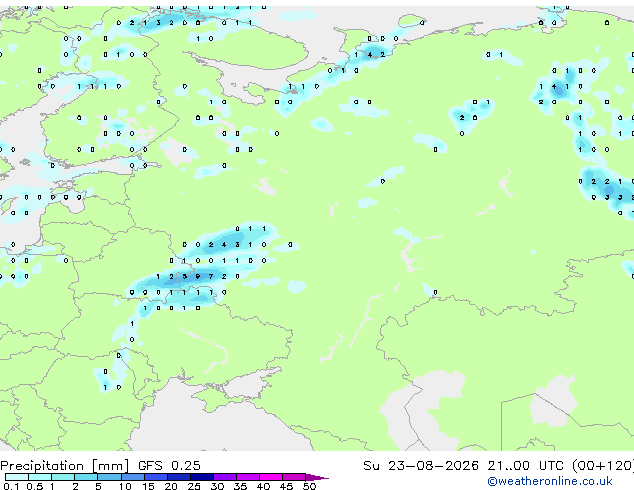634x490 pixels.
Task: Click the '20' legend scale label
Action: pyautogui.click(x=171, y=486)
